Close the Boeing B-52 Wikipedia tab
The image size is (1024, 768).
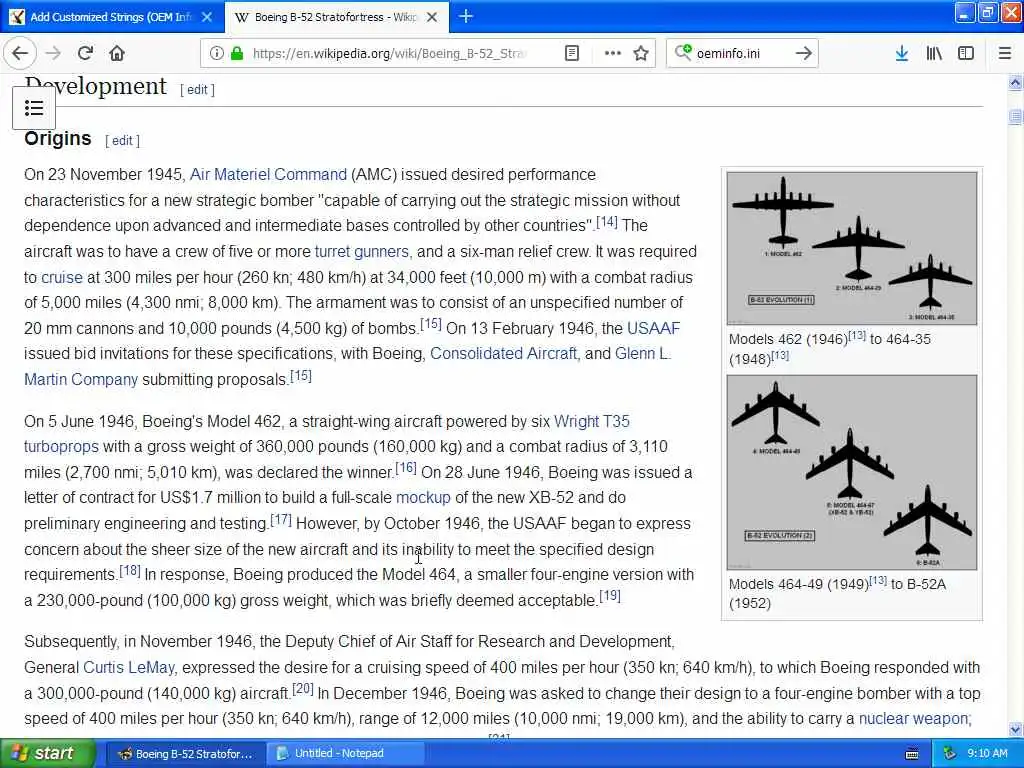[x=432, y=17]
